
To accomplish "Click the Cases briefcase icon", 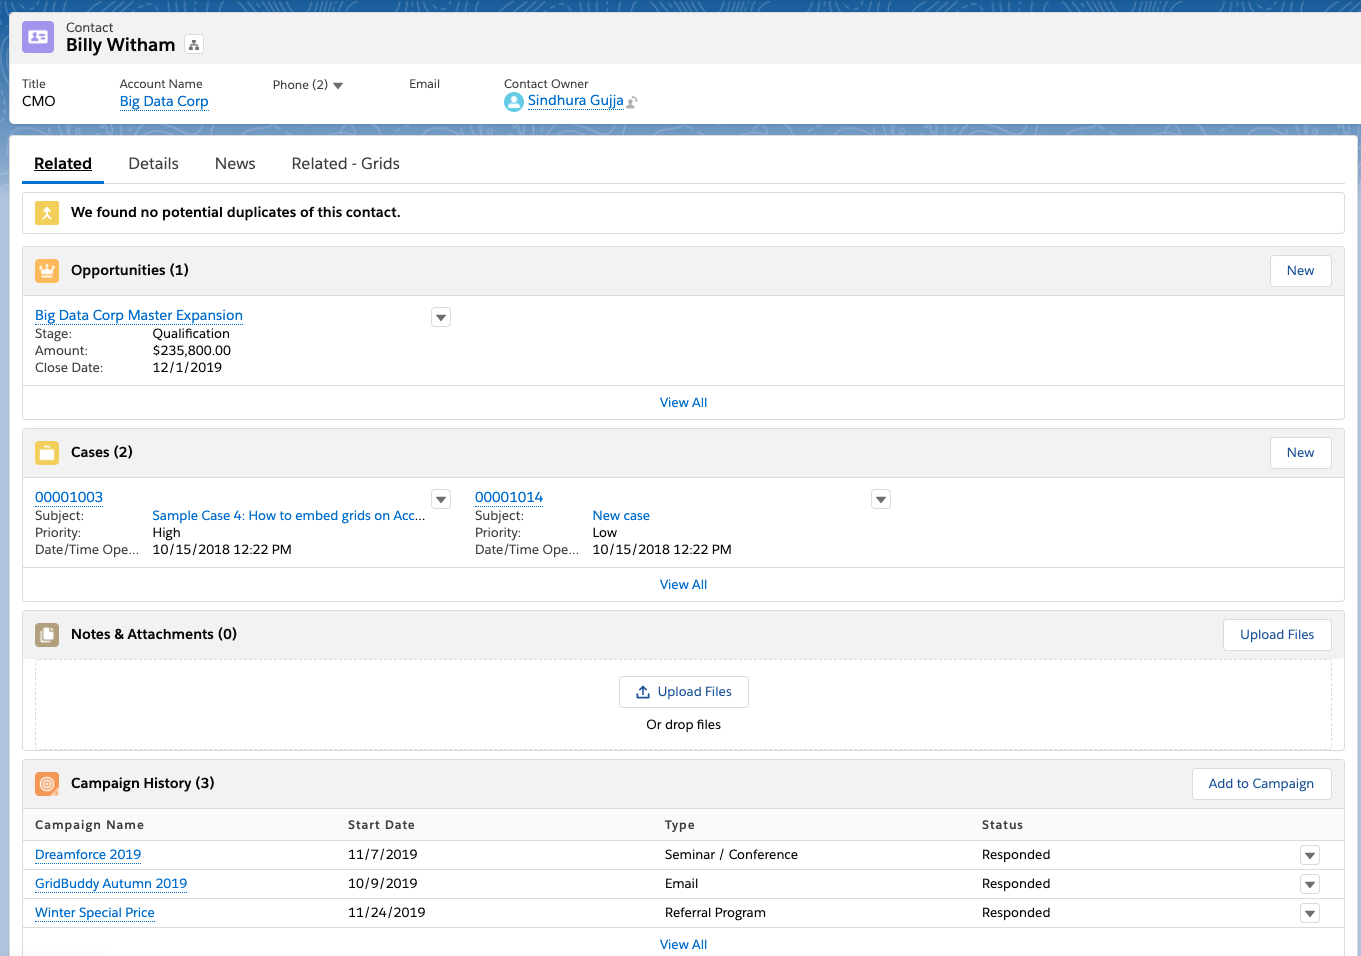I will point(47,453).
